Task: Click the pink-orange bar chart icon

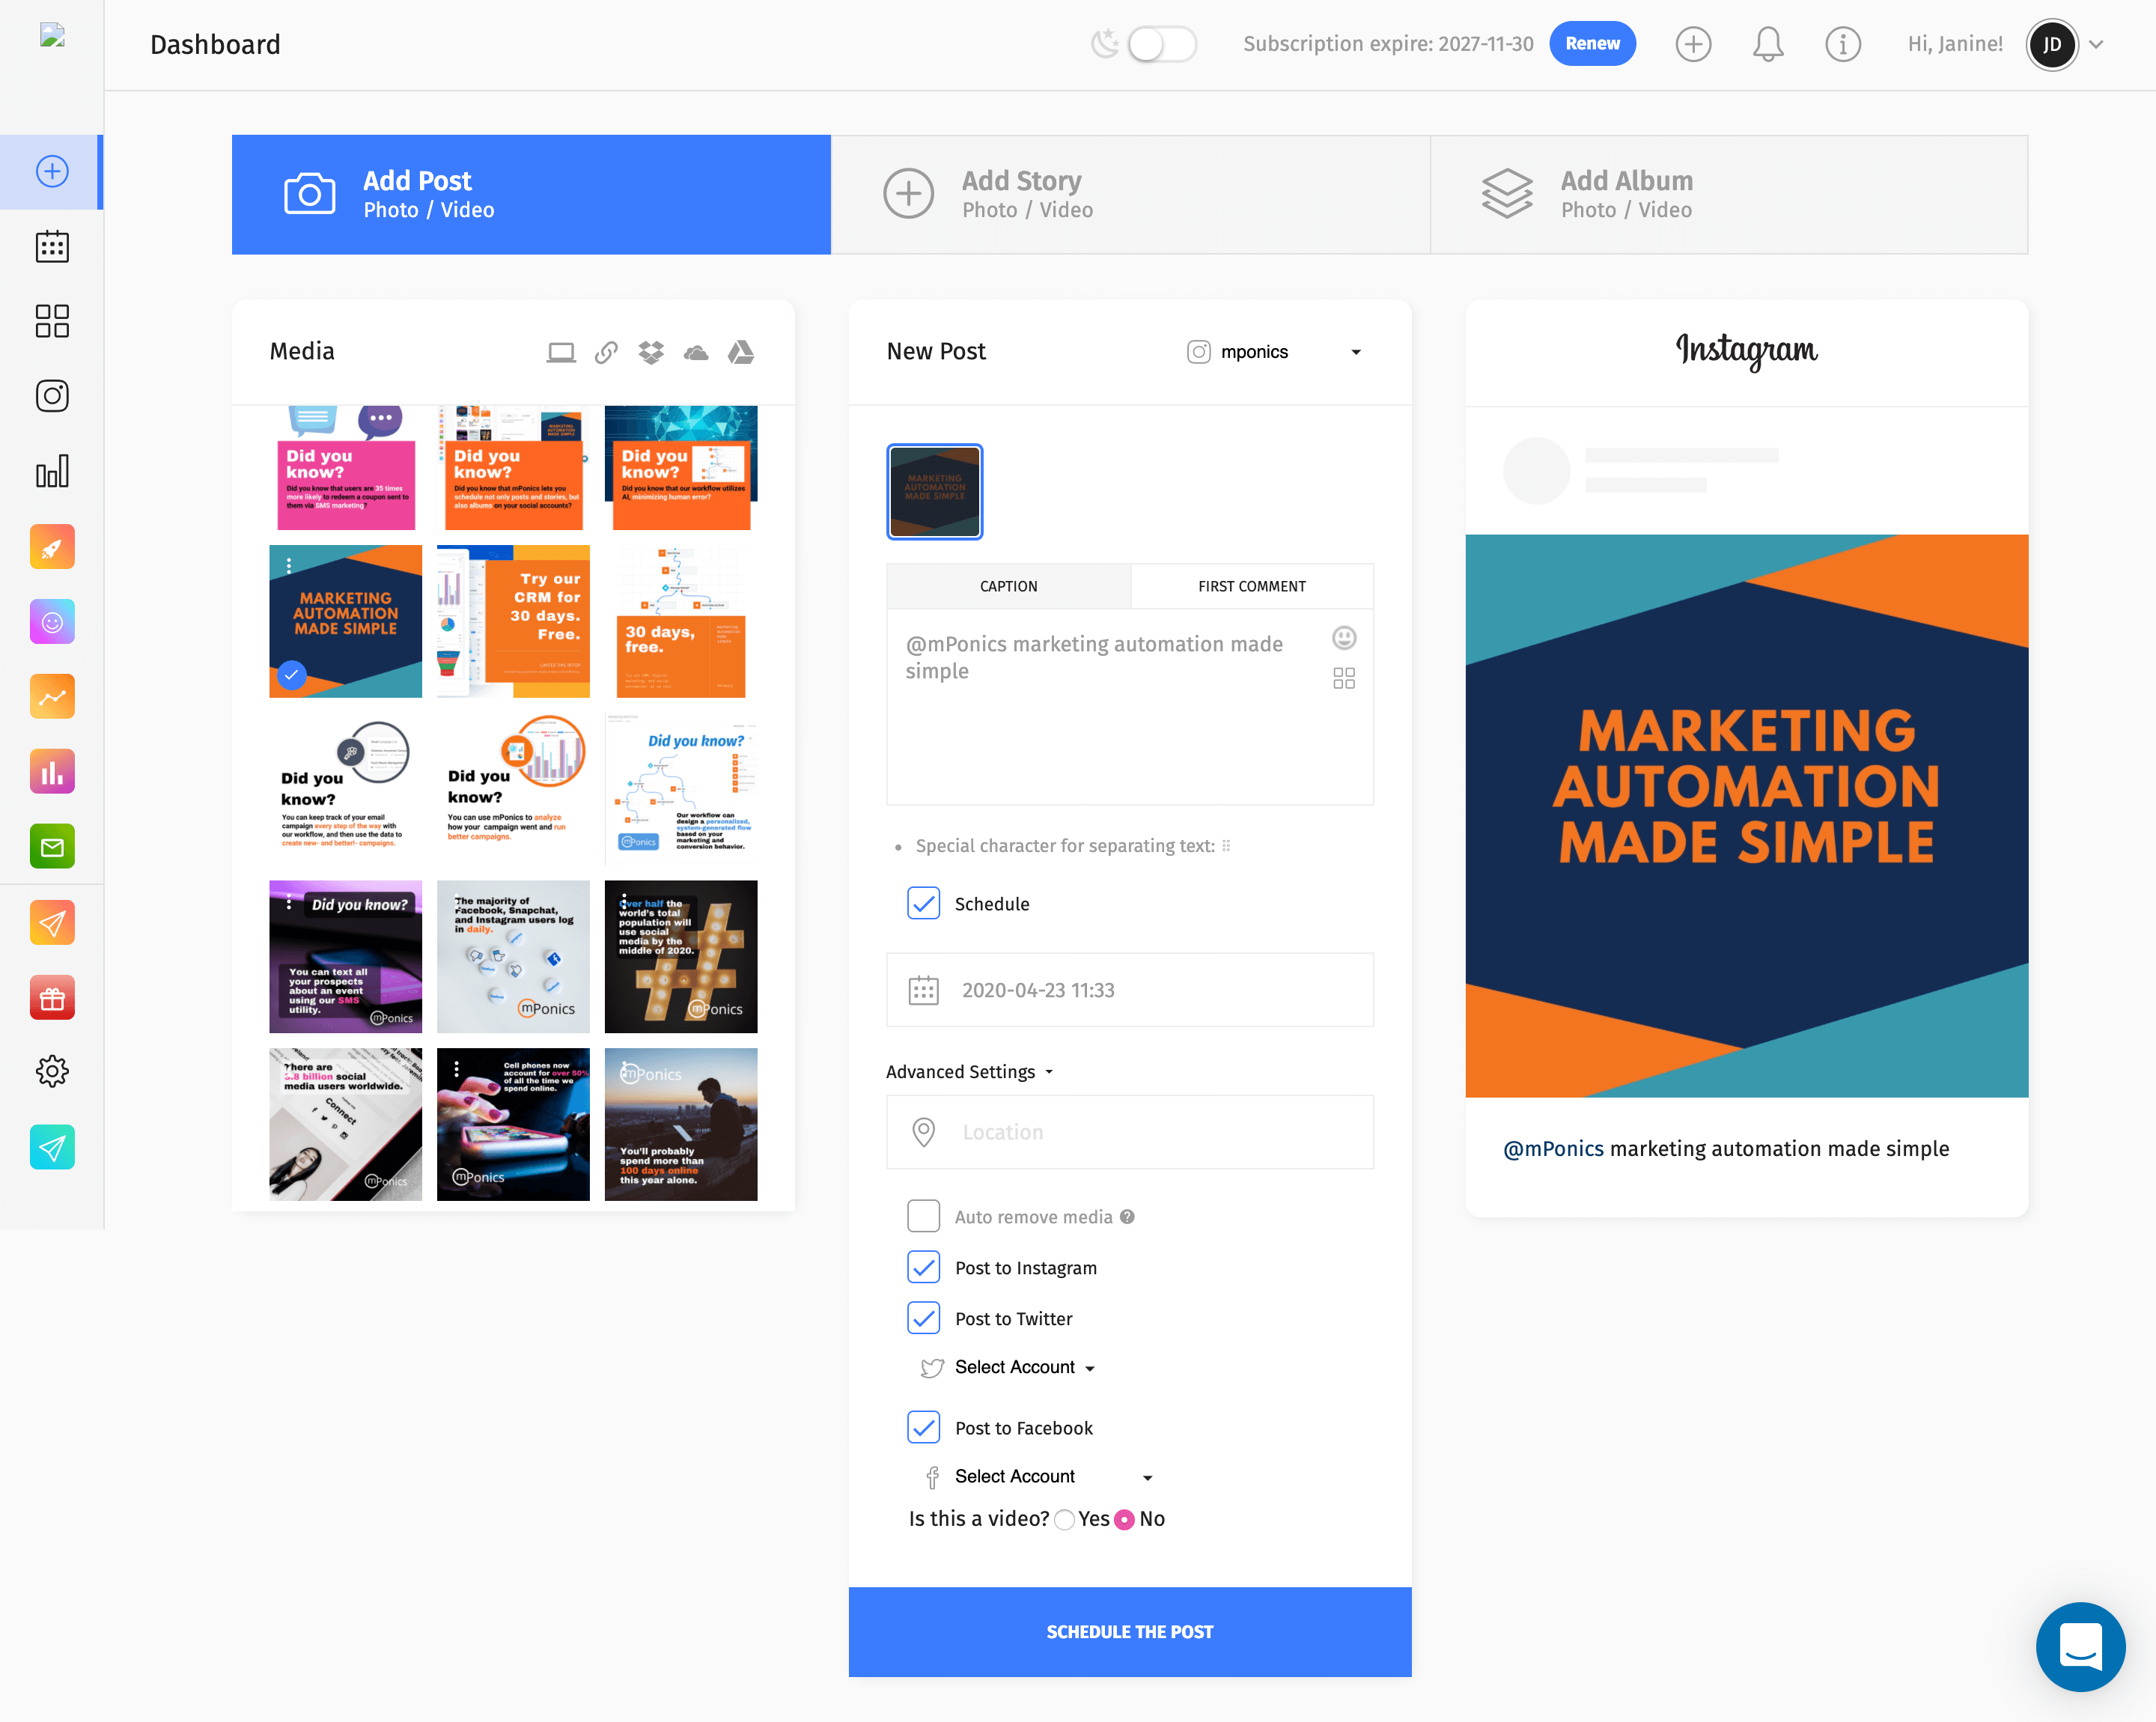Action: [52, 772]
